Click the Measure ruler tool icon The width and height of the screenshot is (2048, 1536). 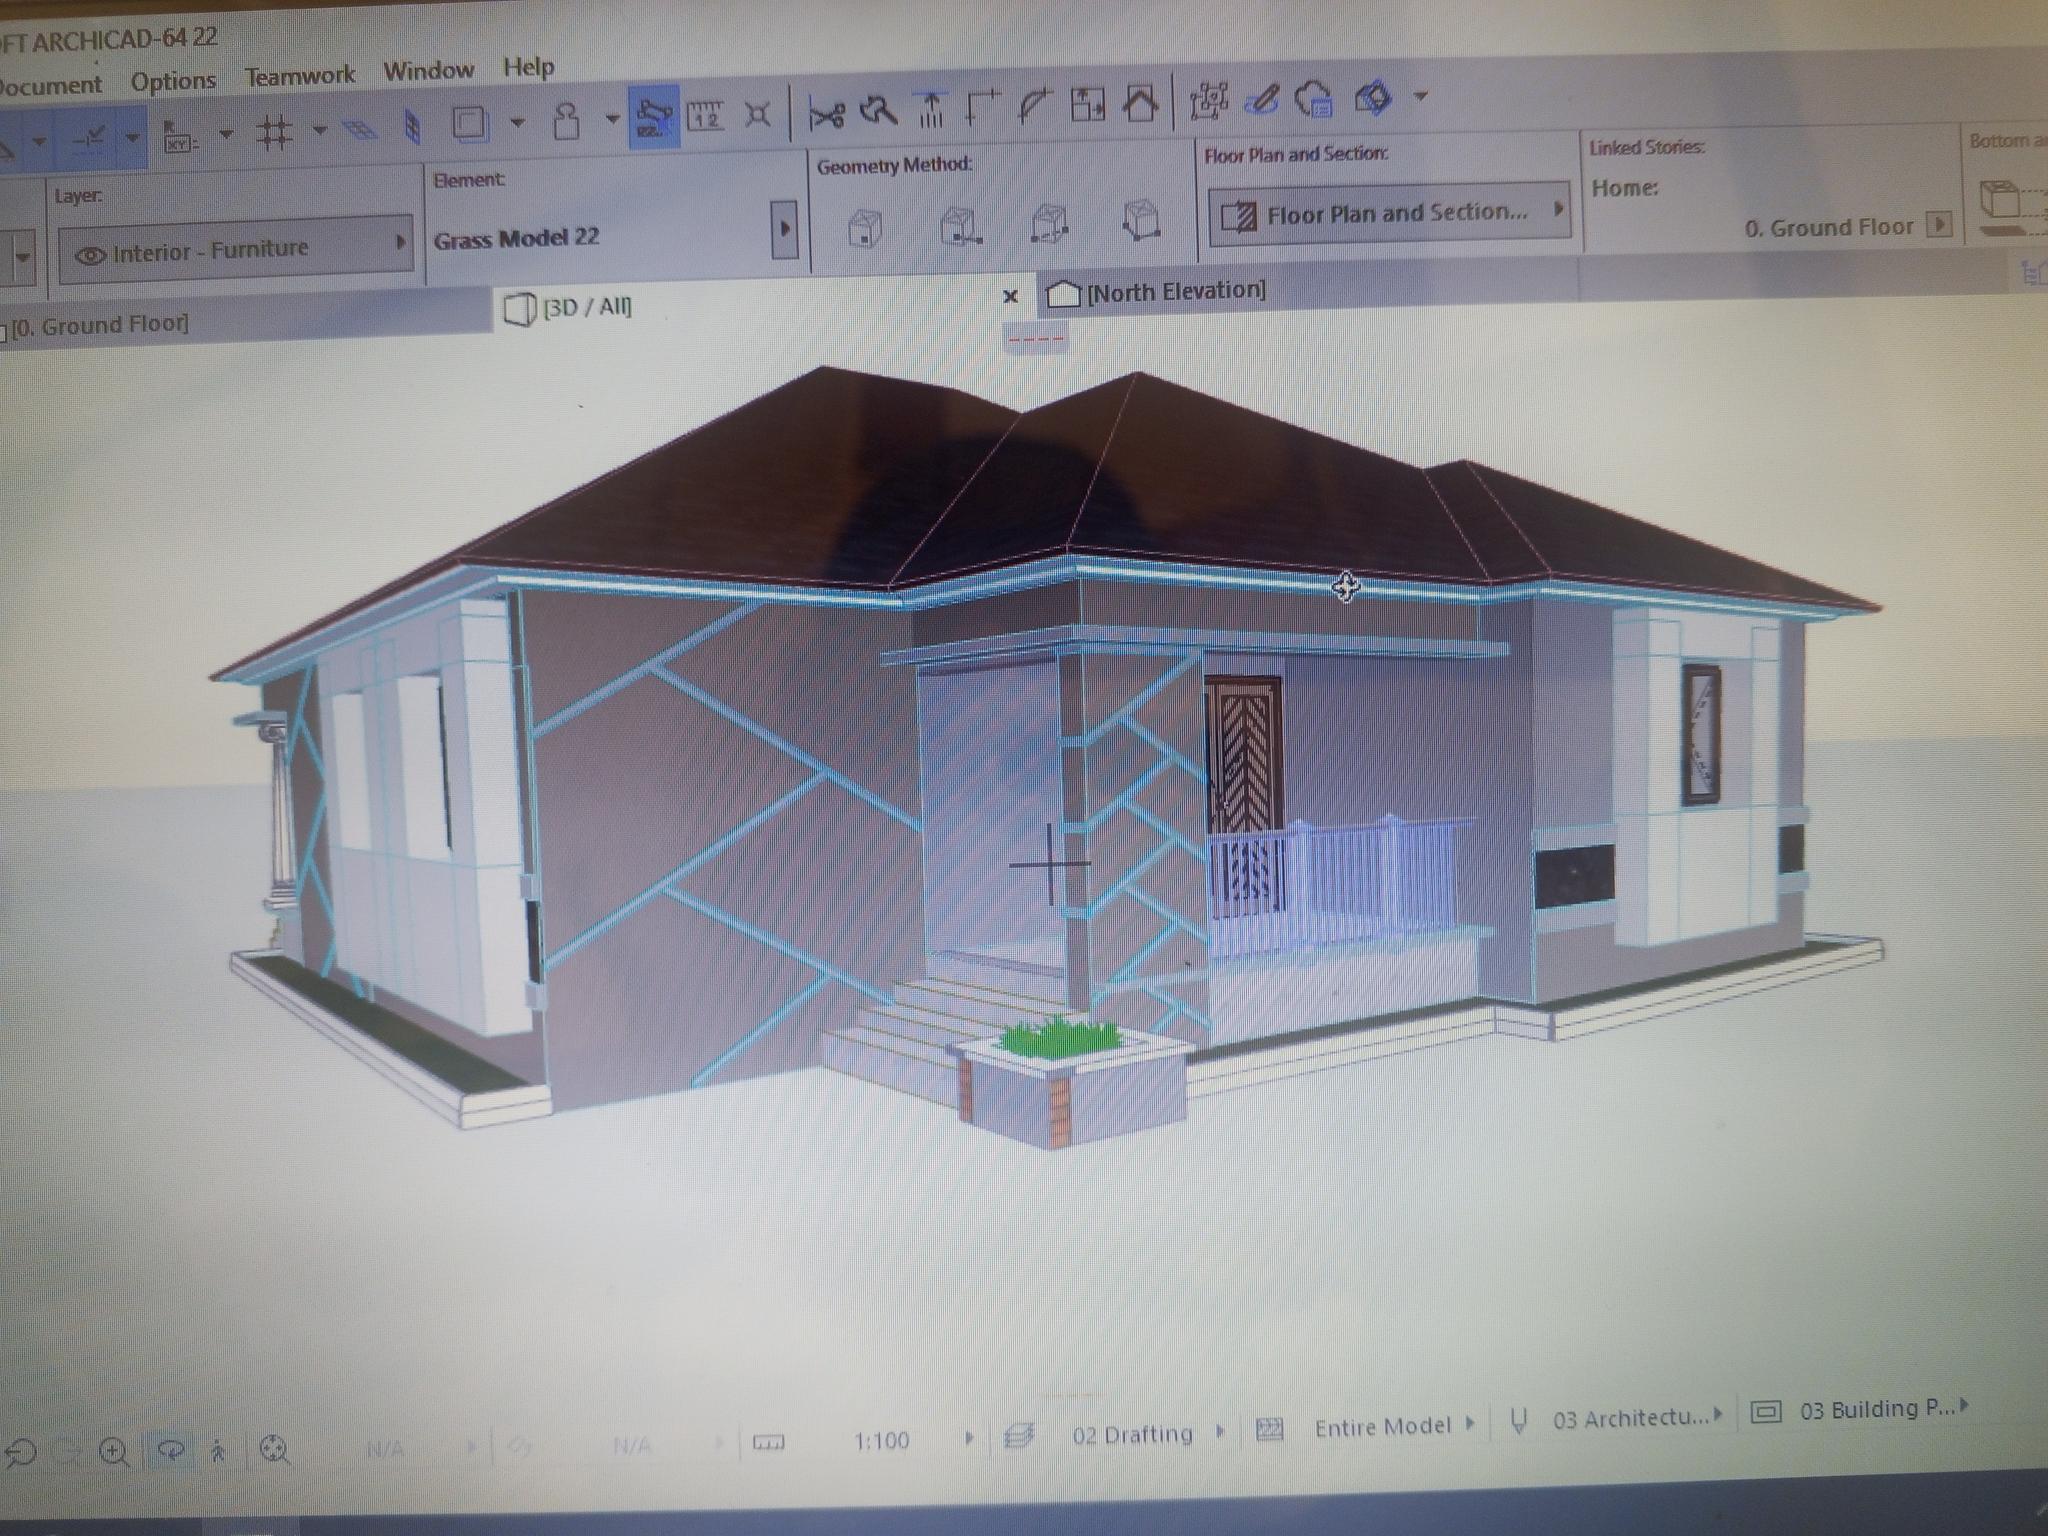705,115
